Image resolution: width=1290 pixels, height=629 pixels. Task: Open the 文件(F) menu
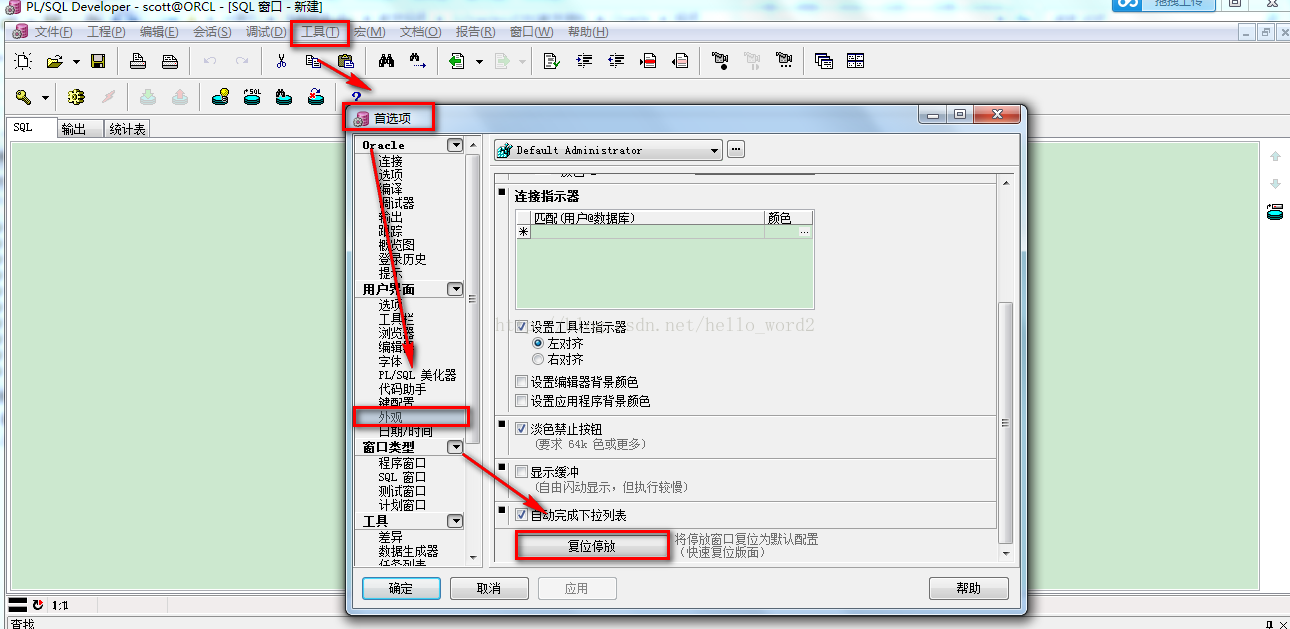(x=53, y=32)
